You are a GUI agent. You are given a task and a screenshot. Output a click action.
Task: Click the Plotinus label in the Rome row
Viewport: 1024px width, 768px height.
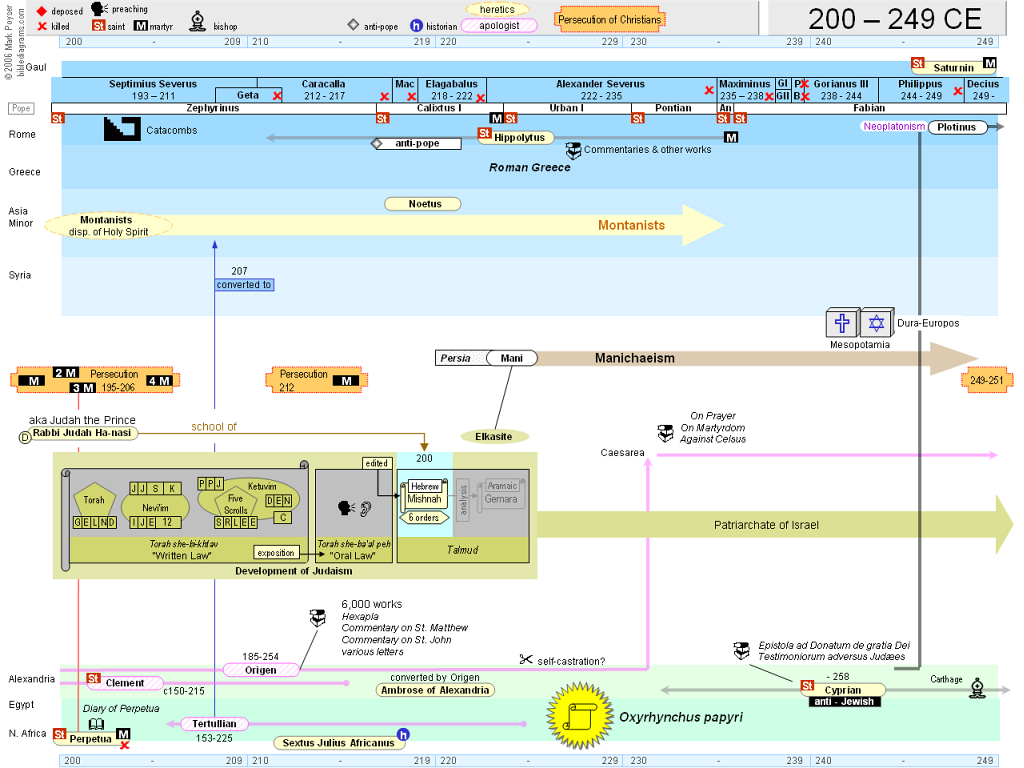click(957, 127)
